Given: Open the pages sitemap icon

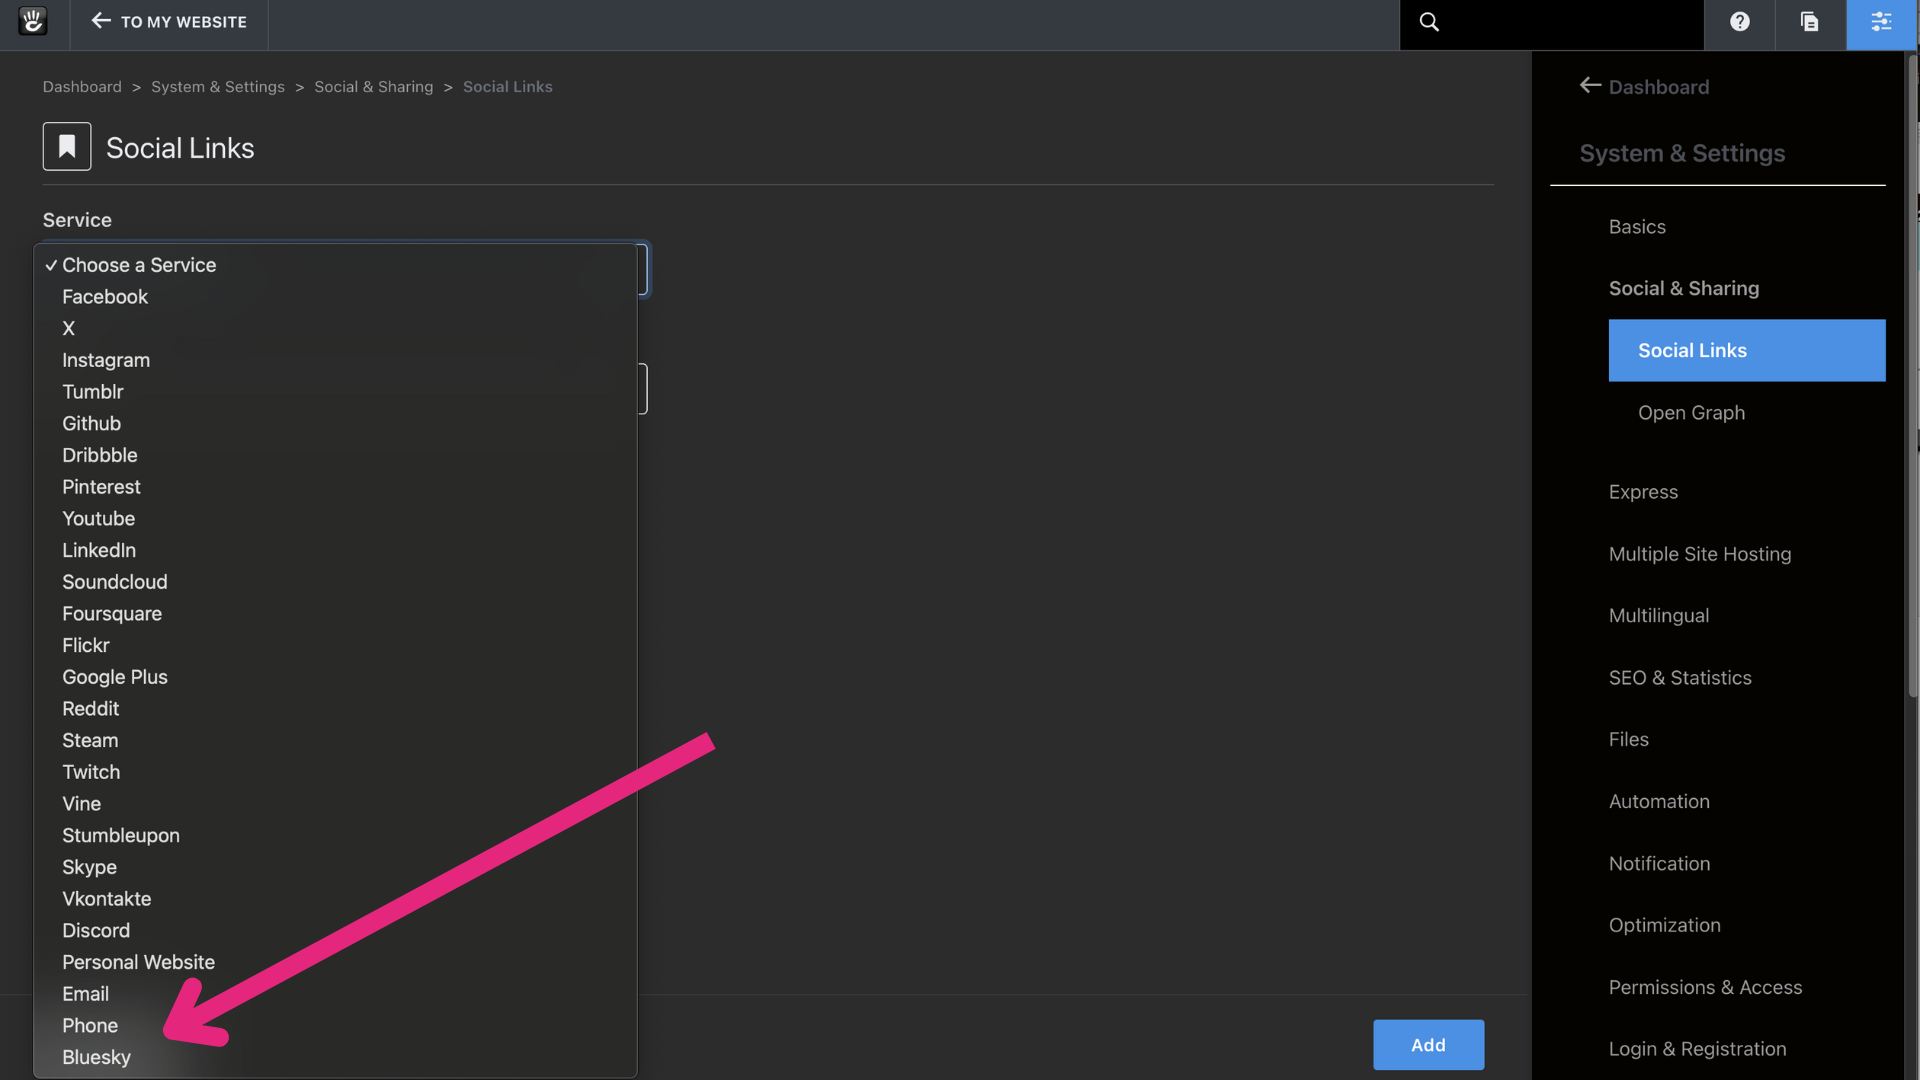Looking at the screenshot, I should pos(1809,22).
